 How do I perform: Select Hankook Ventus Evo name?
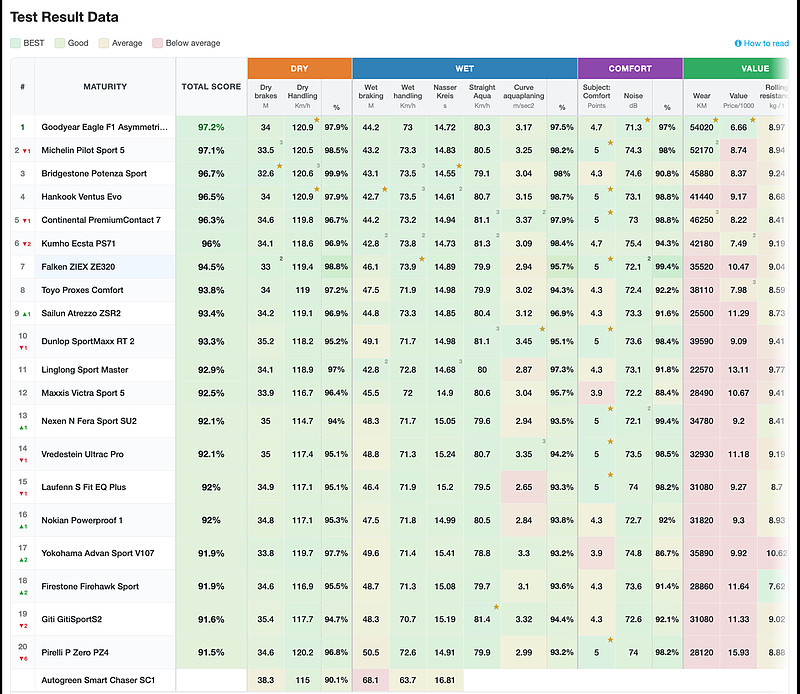click(x=82, y=196)
